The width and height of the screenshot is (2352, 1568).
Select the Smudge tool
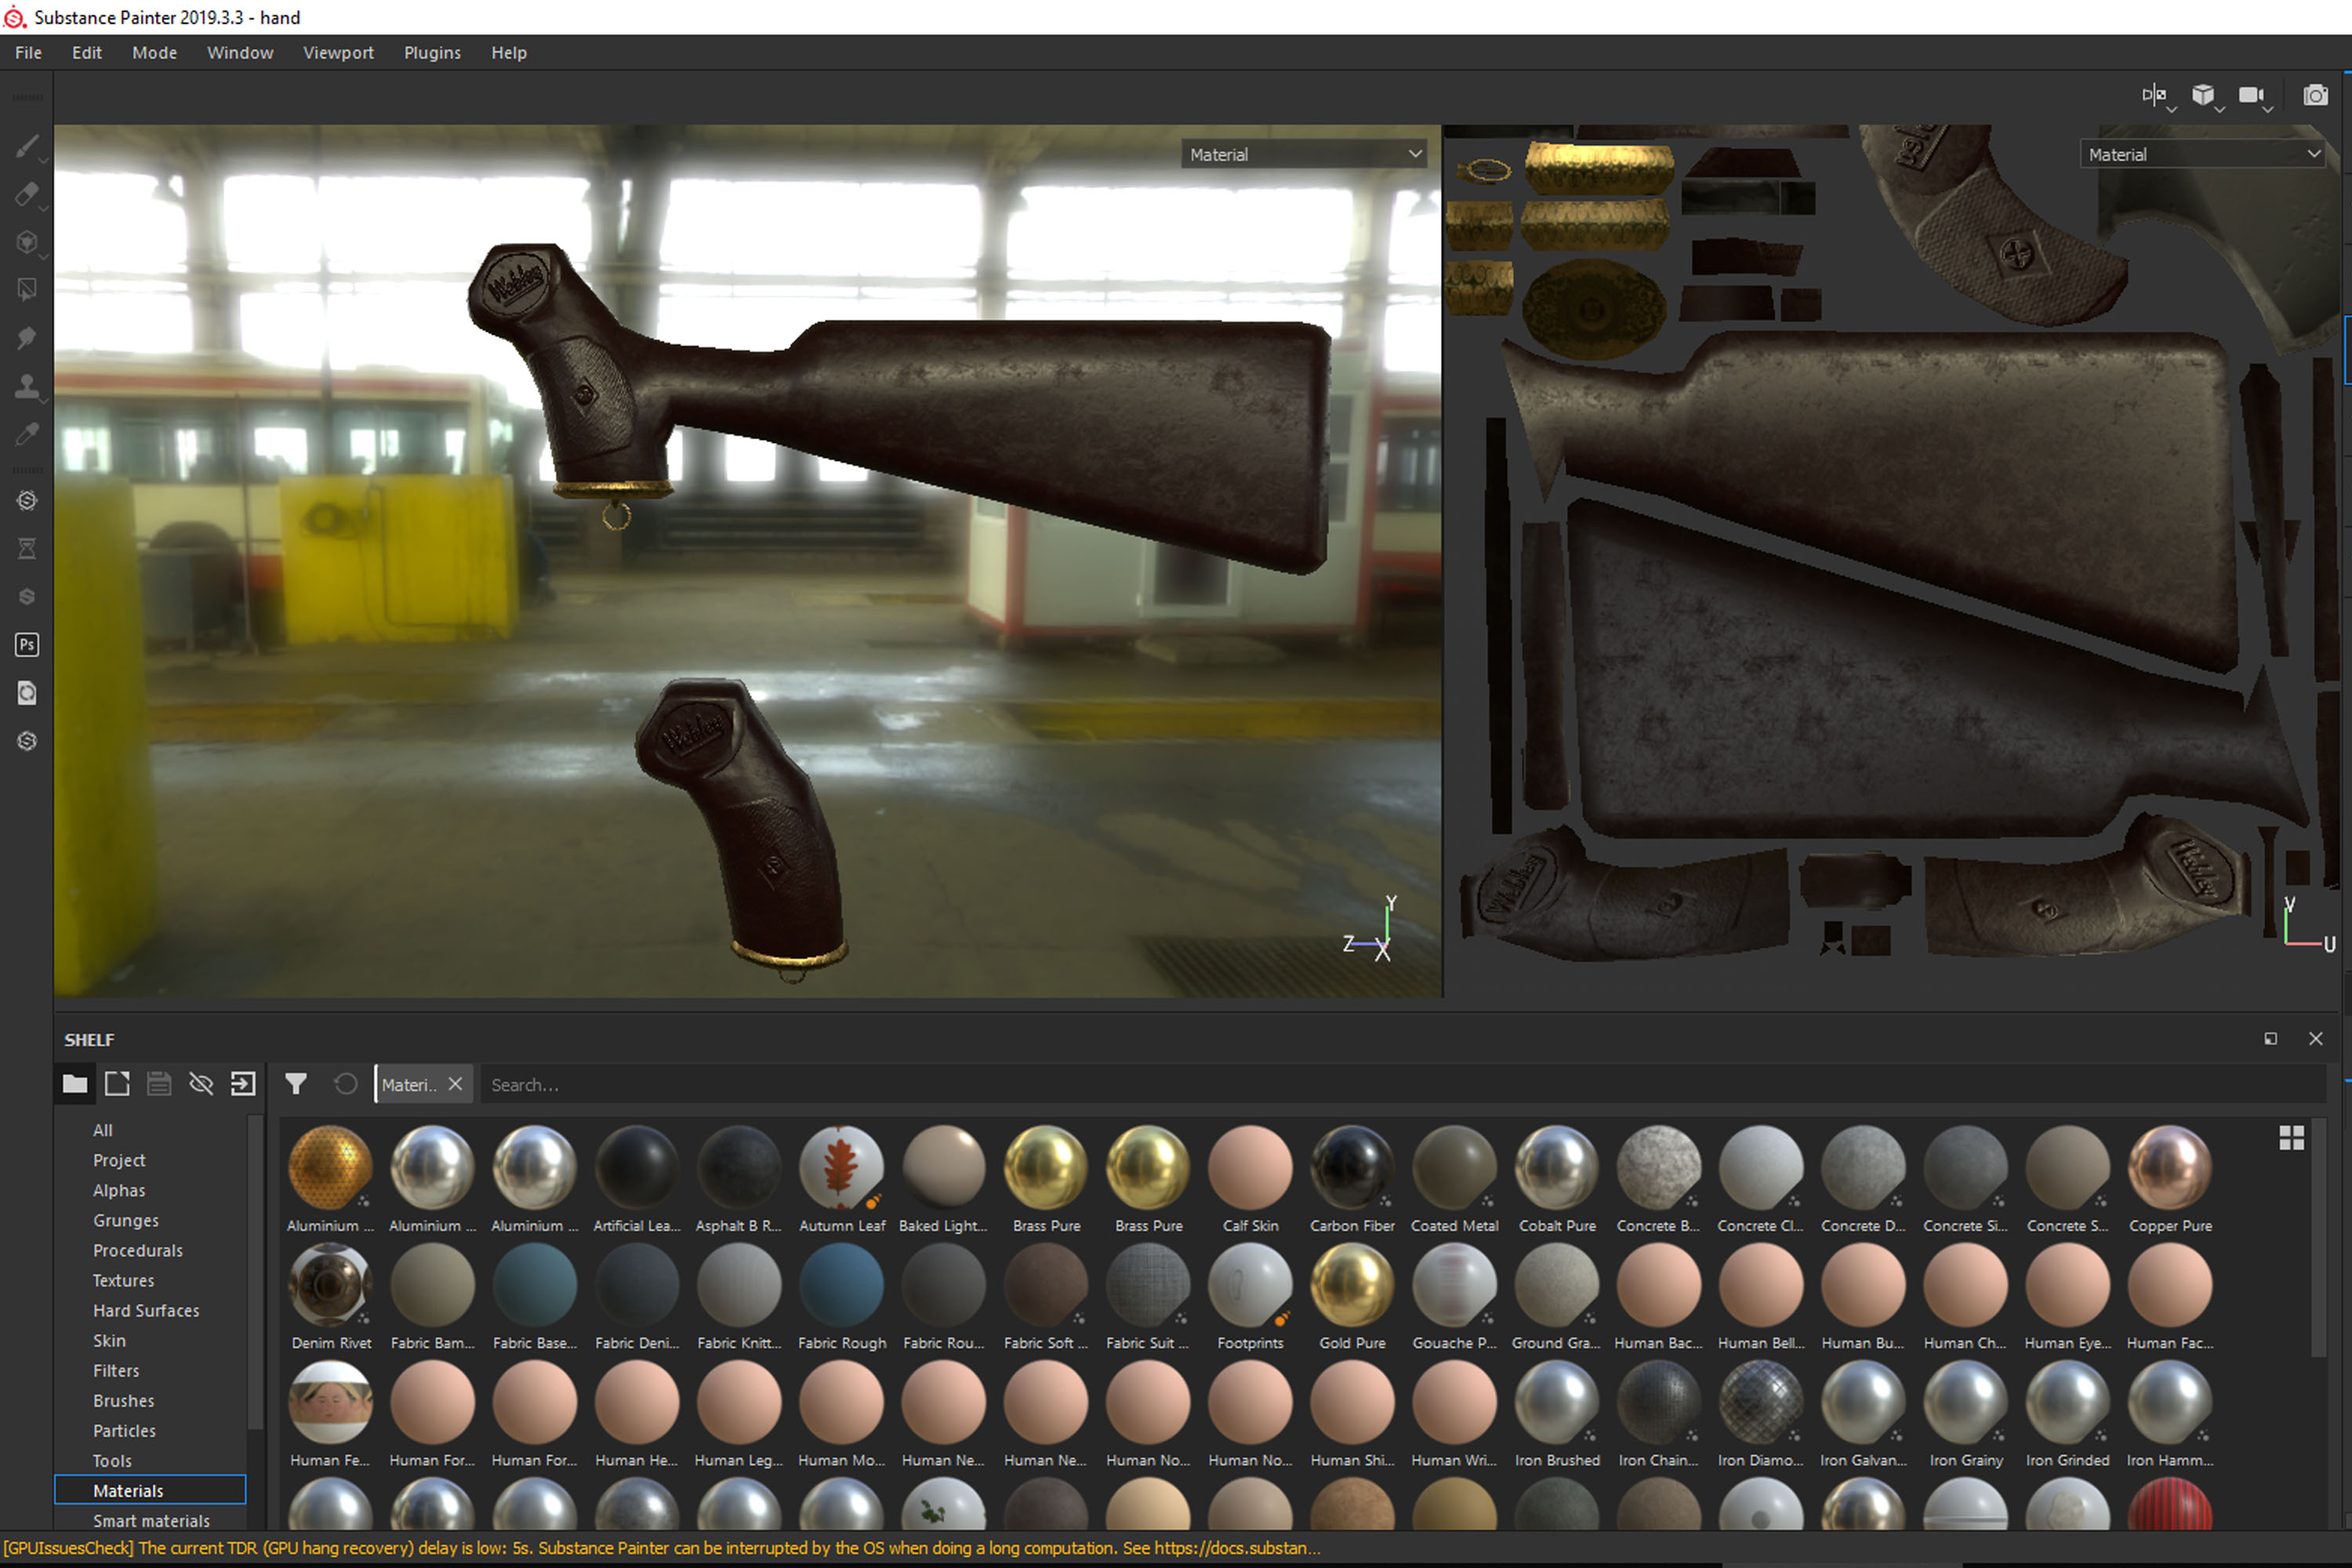(x=27, y=338)
